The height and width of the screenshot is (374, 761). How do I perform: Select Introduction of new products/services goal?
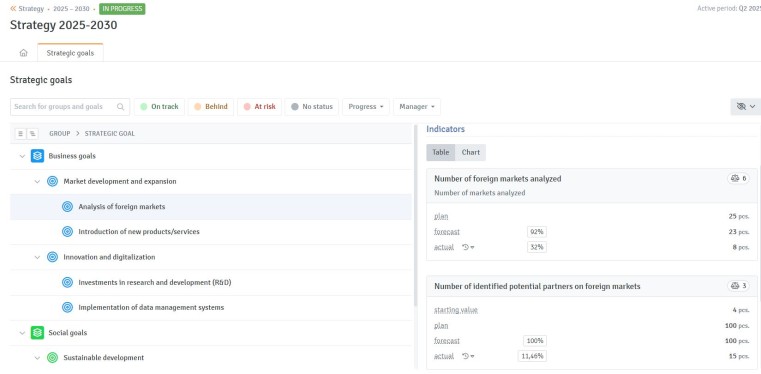[x=139, y=232]
